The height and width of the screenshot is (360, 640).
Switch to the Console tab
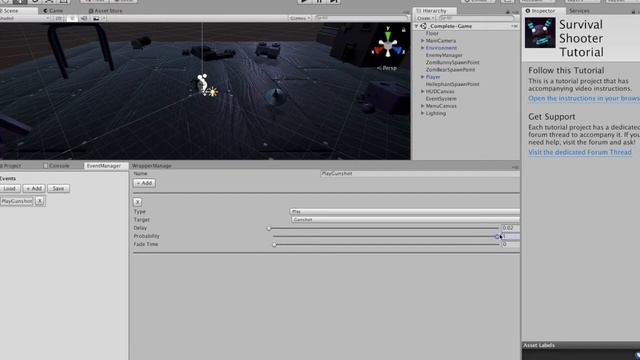pos(57,166)
